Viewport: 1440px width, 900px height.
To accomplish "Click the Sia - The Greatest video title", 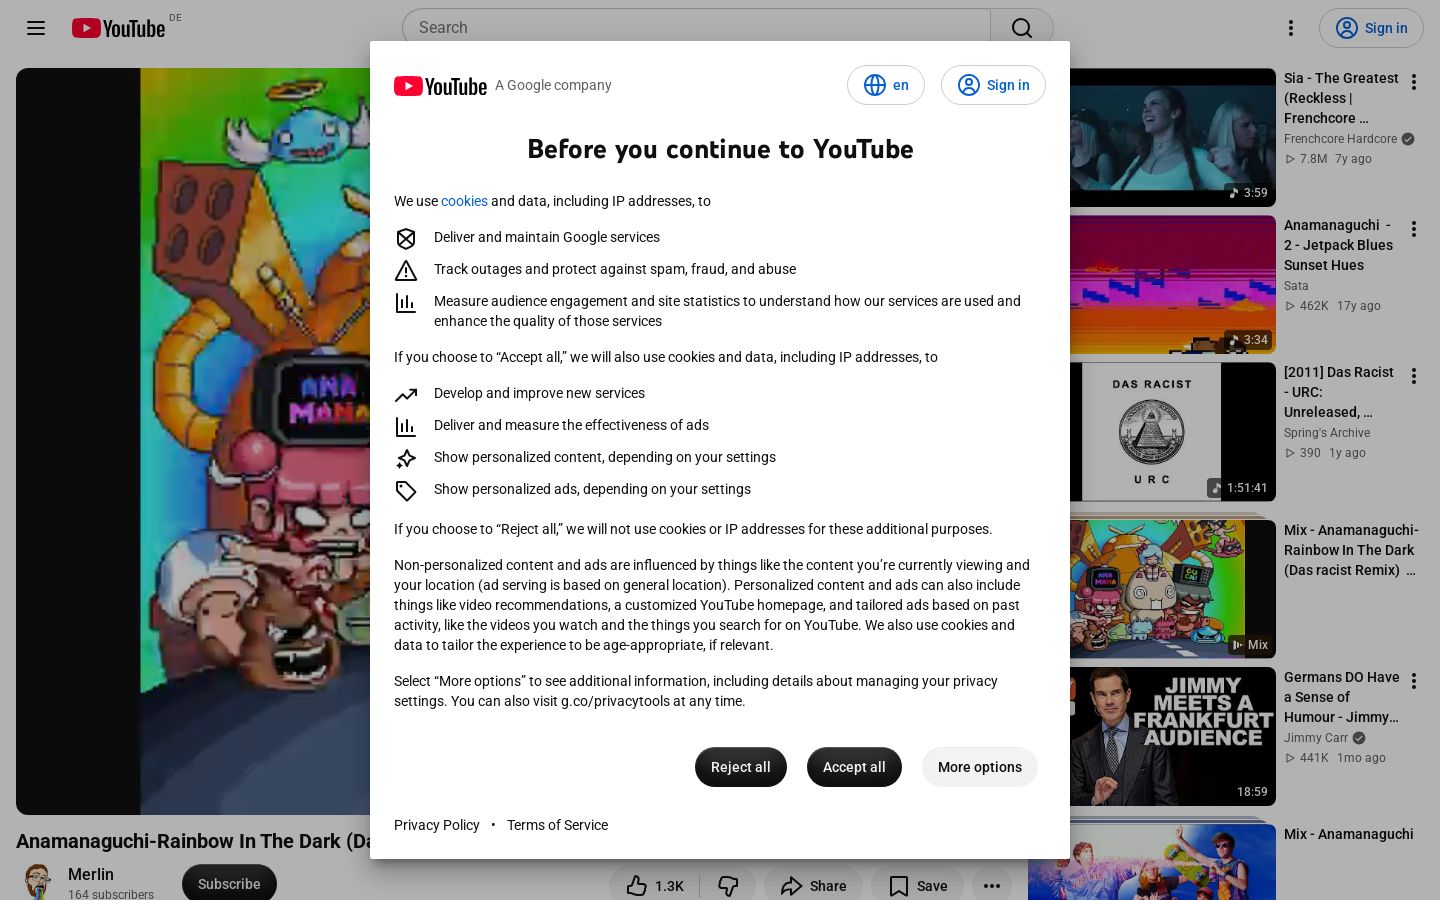I will pos(1341,98).
